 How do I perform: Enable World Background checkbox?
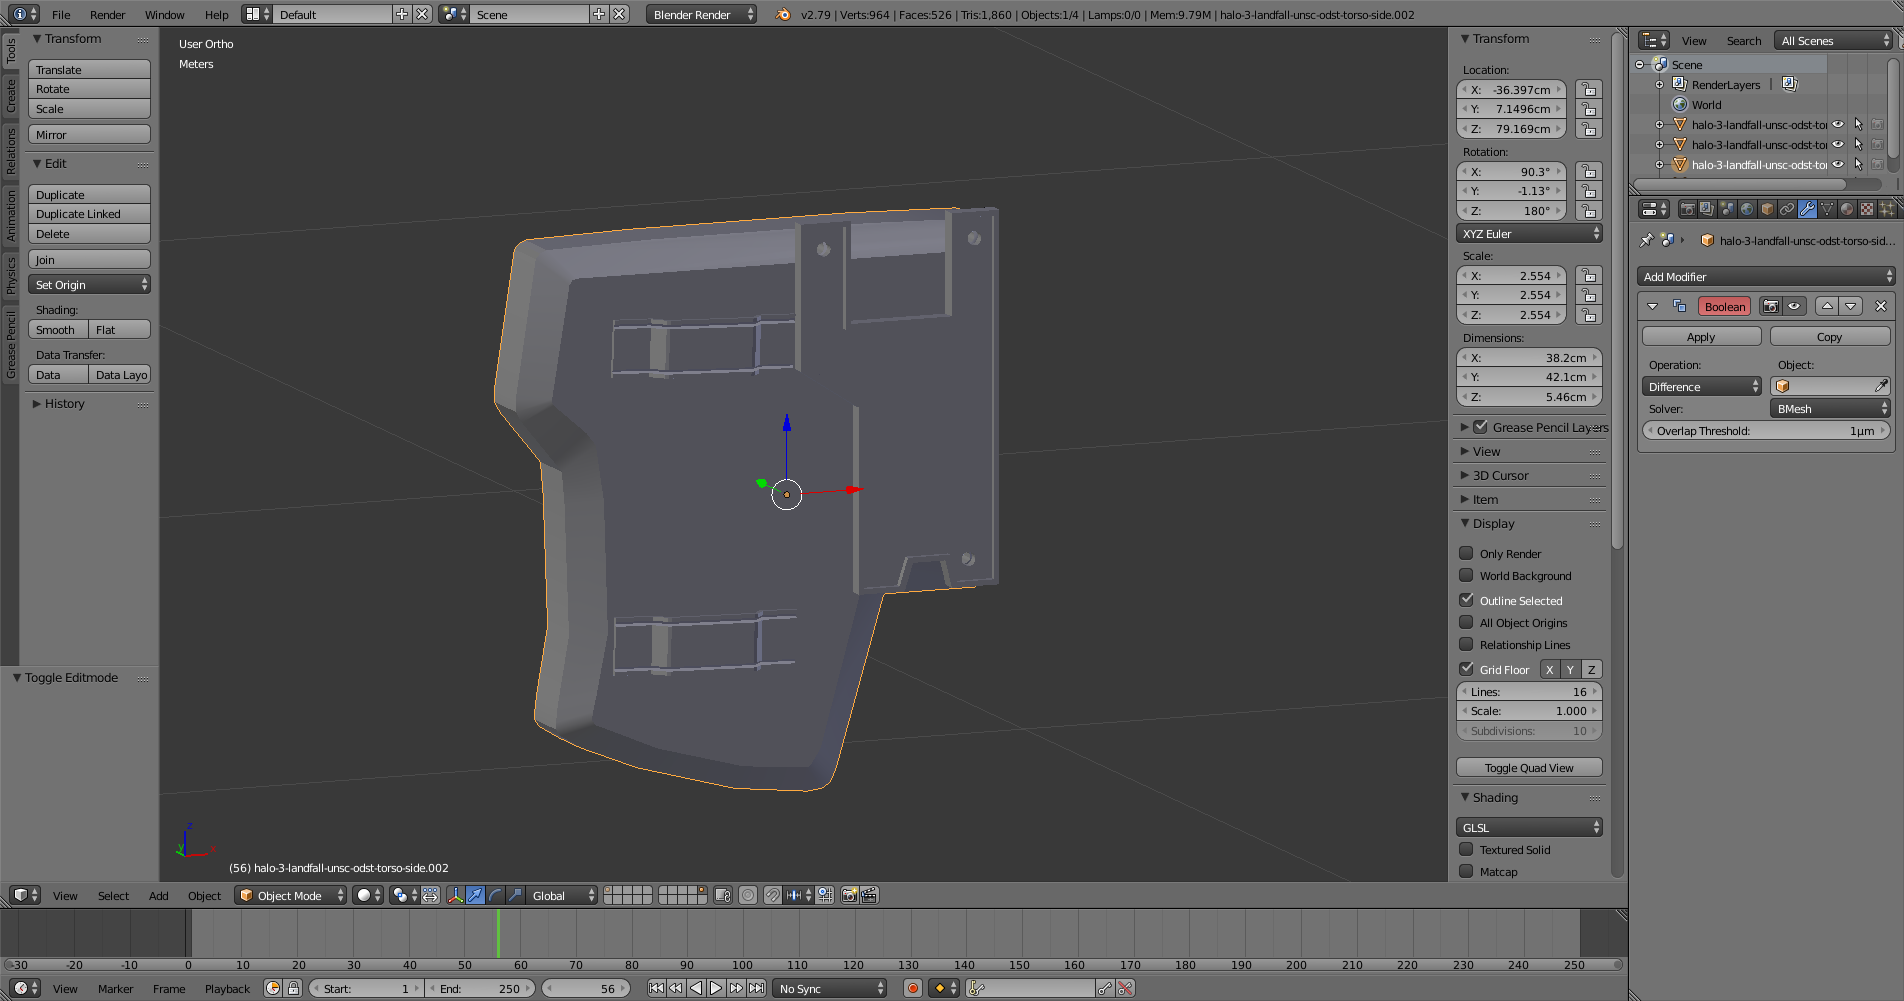click(1466, 575)
